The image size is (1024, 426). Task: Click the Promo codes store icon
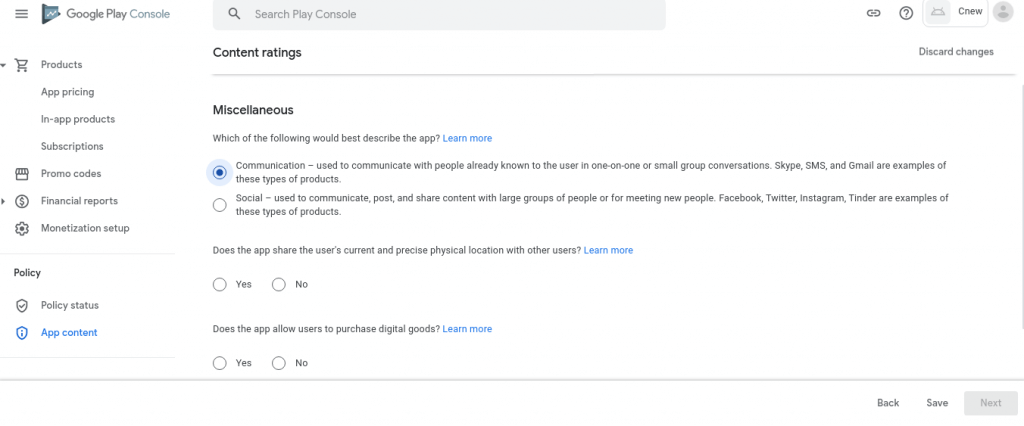(x=21, y=174)
